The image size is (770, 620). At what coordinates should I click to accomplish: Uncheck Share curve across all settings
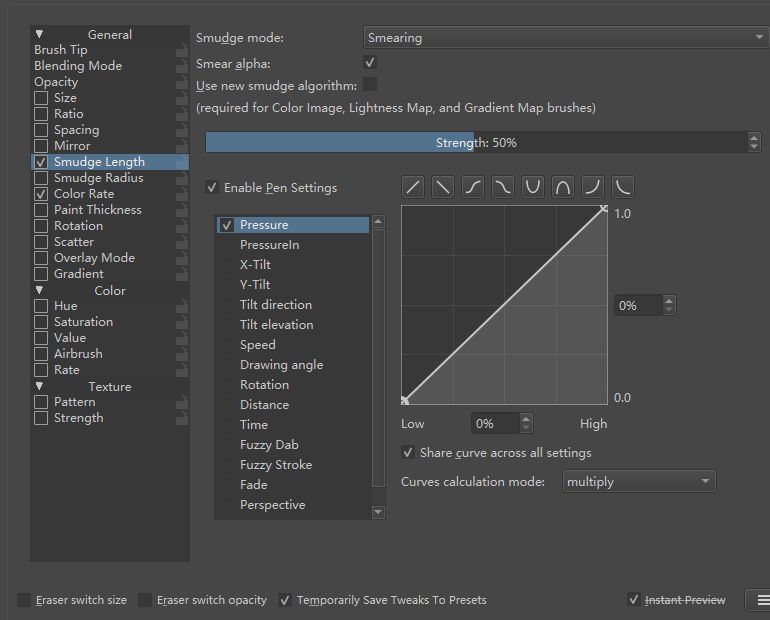tap(408, 453)
